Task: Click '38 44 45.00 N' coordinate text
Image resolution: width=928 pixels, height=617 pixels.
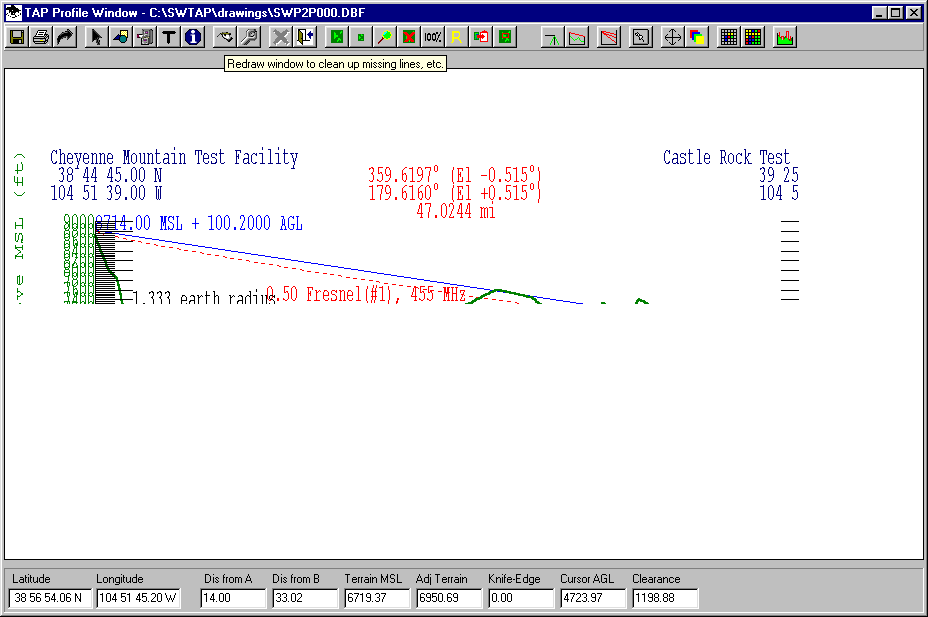Action: tap(109, 175)
